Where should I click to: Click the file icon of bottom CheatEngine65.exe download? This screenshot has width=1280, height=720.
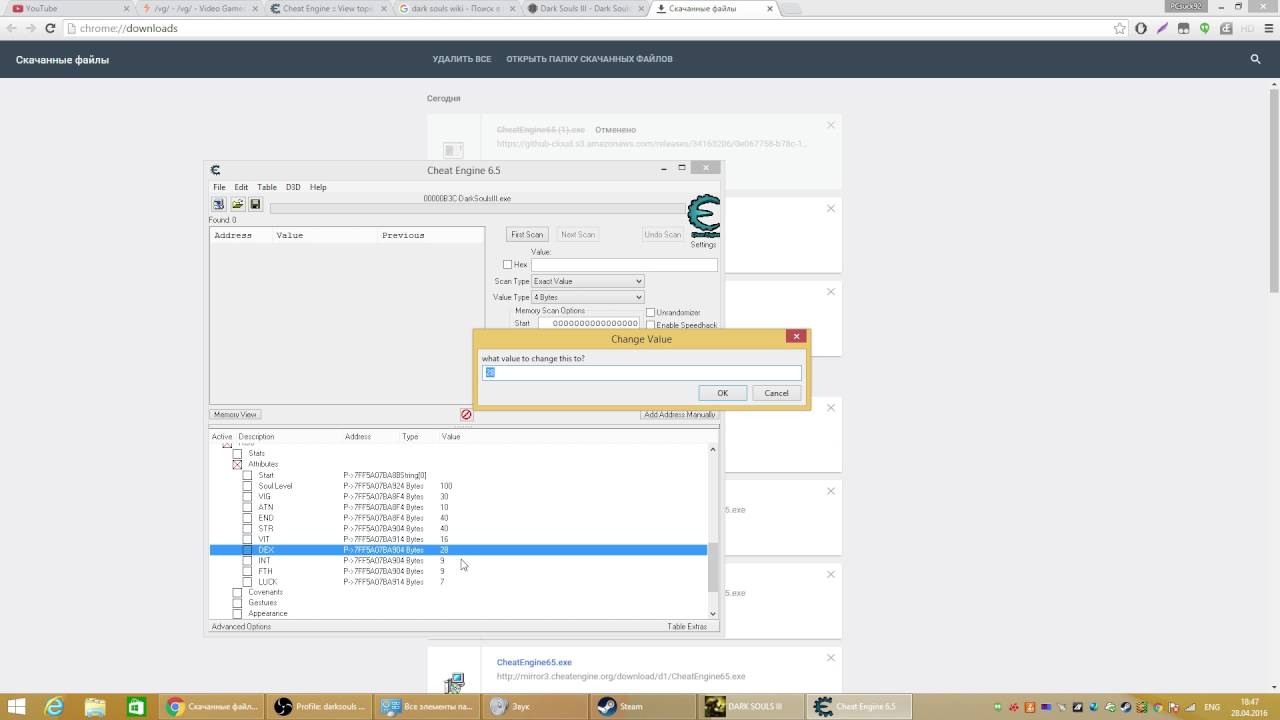[x=454, y=683]
